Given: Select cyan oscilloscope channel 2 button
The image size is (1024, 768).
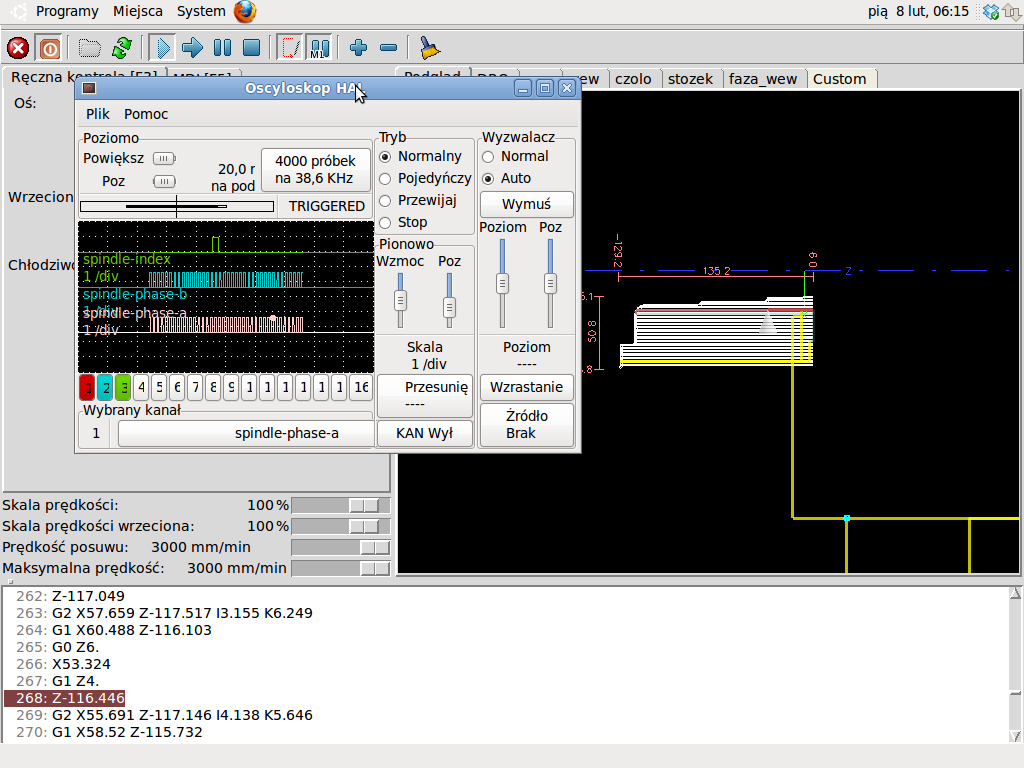Looking at the screenshot, I should click(x=105, y=387).
